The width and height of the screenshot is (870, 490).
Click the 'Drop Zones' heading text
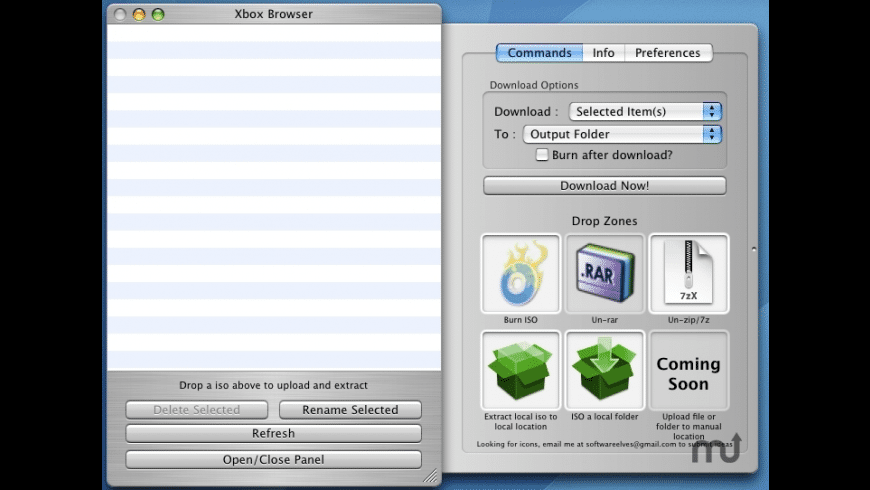604,221
